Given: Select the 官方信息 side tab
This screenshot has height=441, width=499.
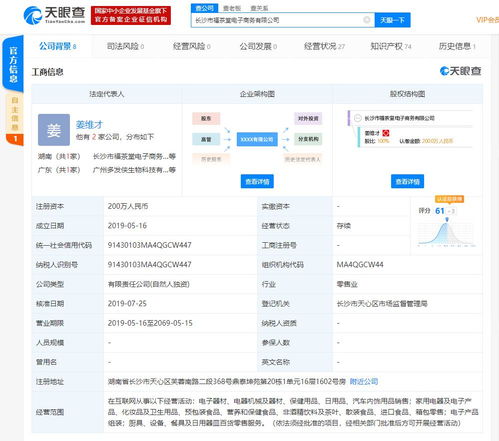Looking at the screenshot, I should pos(13,64).
